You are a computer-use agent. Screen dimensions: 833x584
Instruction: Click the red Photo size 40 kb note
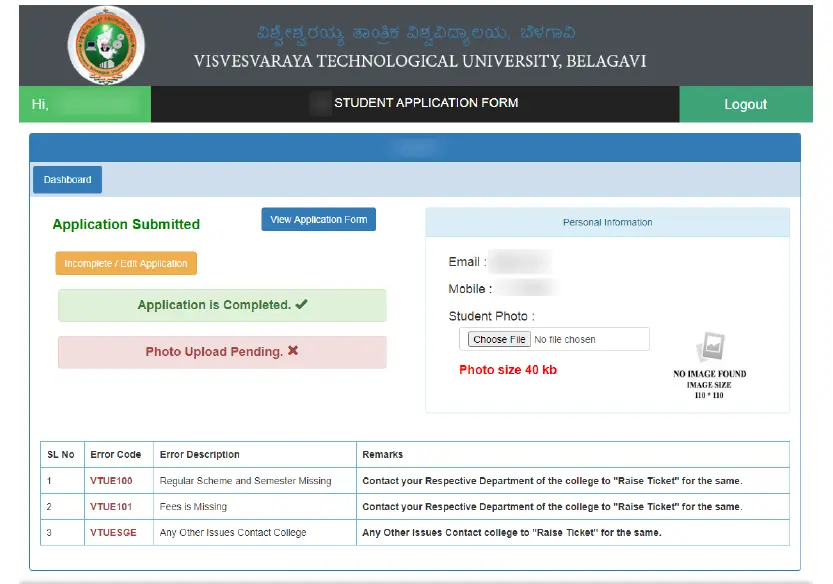coord(508,370)
